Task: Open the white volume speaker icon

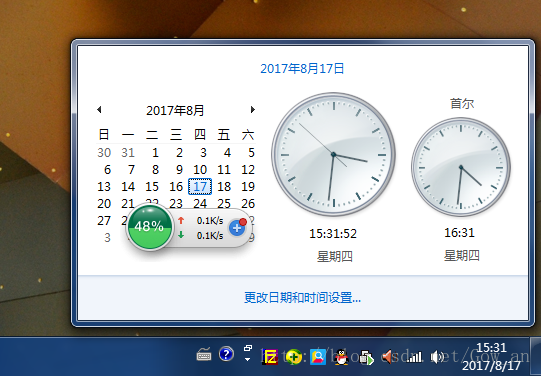Action: tap(437, 357)
